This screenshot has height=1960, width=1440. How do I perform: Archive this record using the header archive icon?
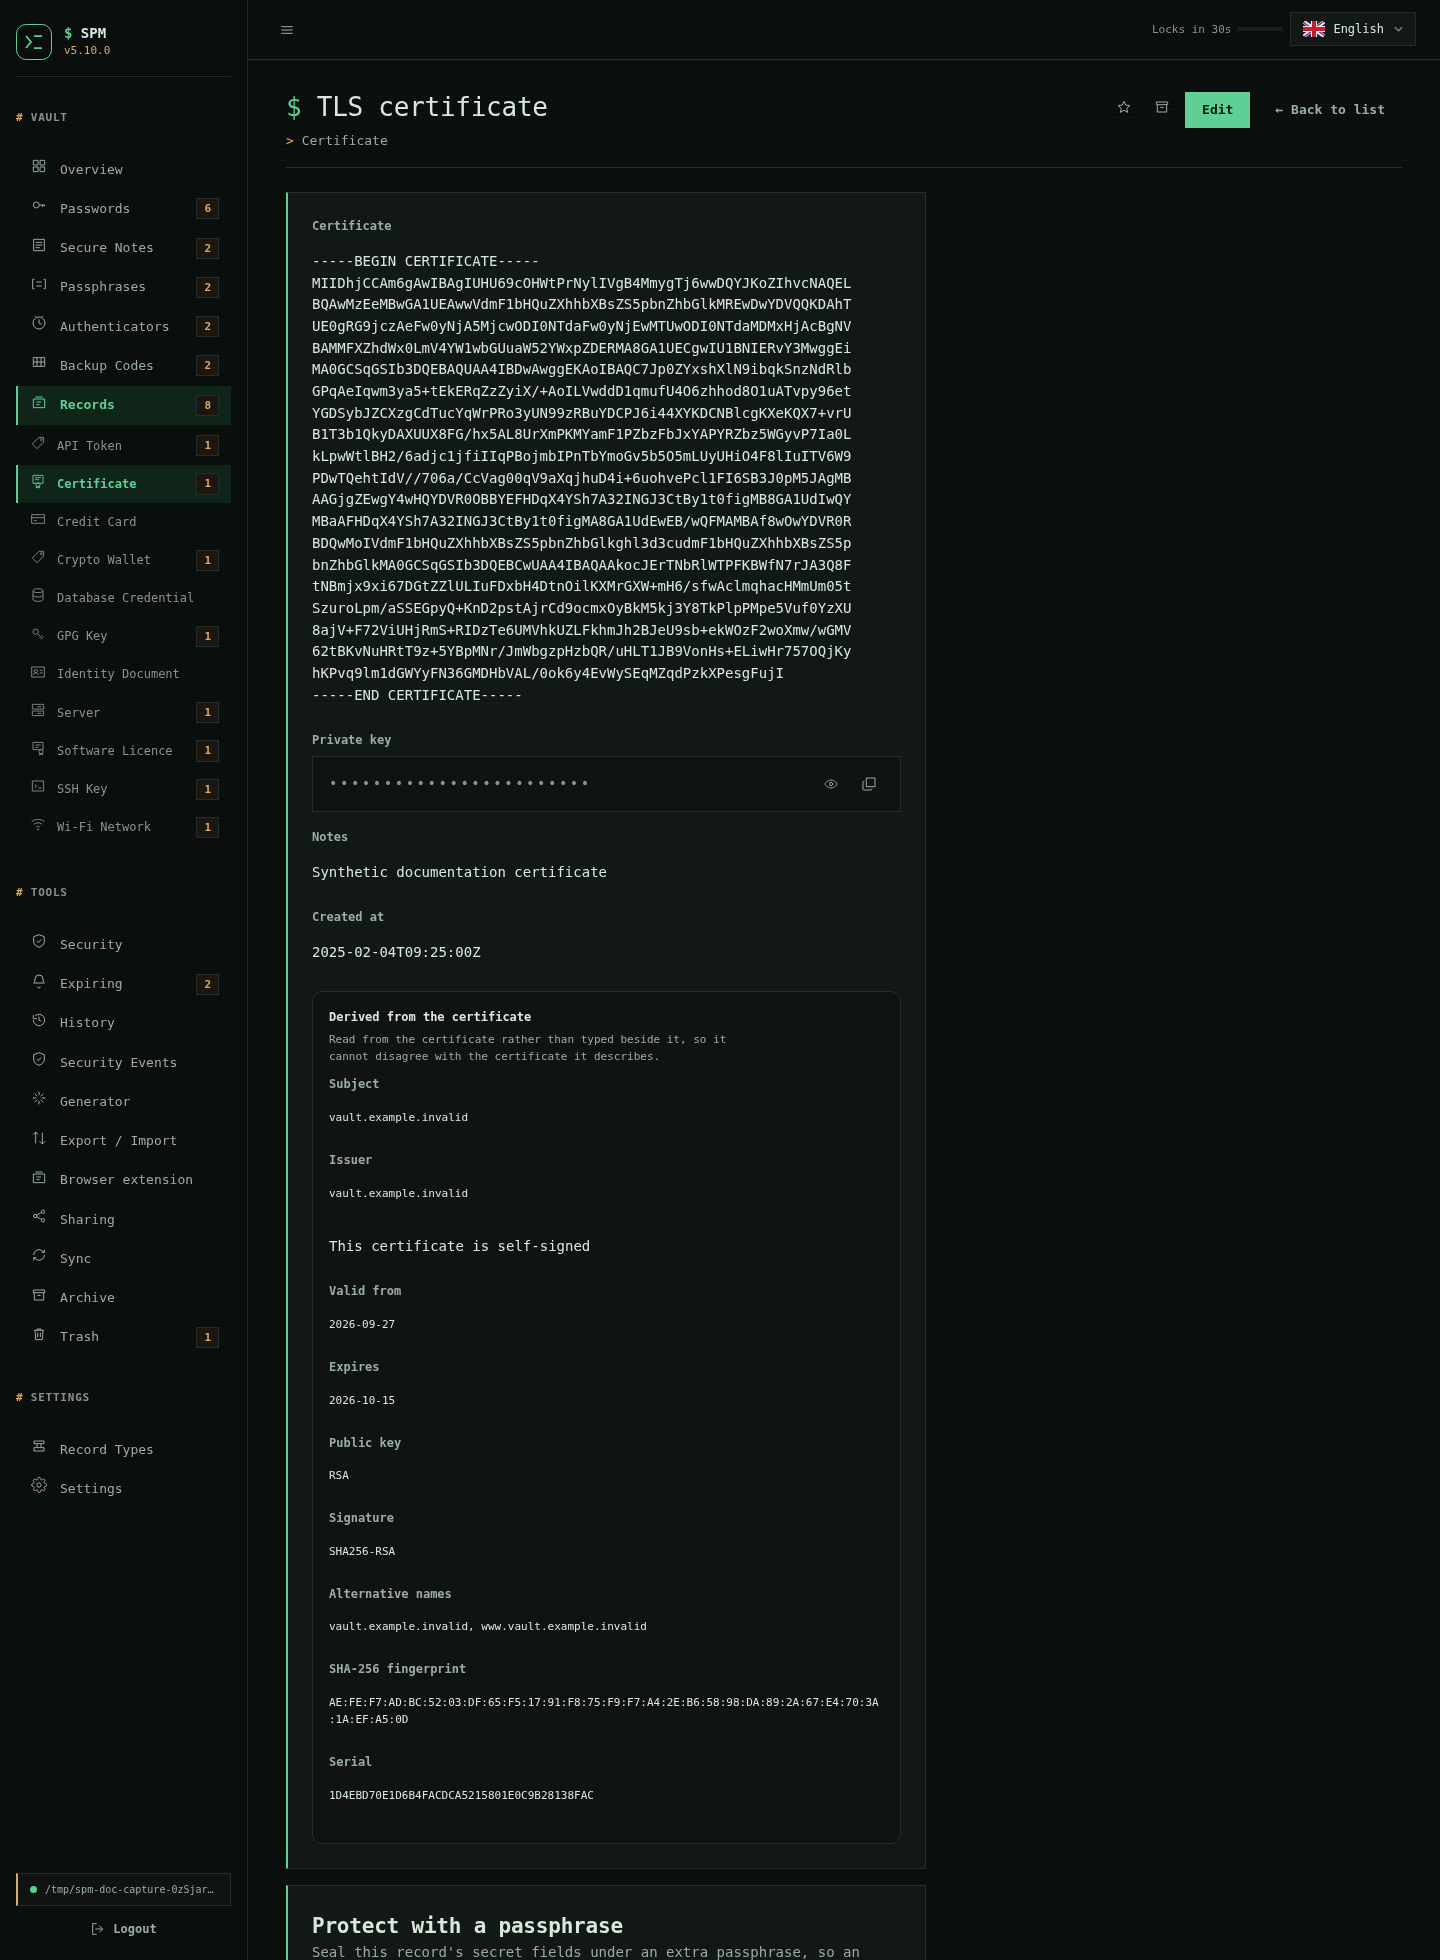click(x=1162, y=108)
